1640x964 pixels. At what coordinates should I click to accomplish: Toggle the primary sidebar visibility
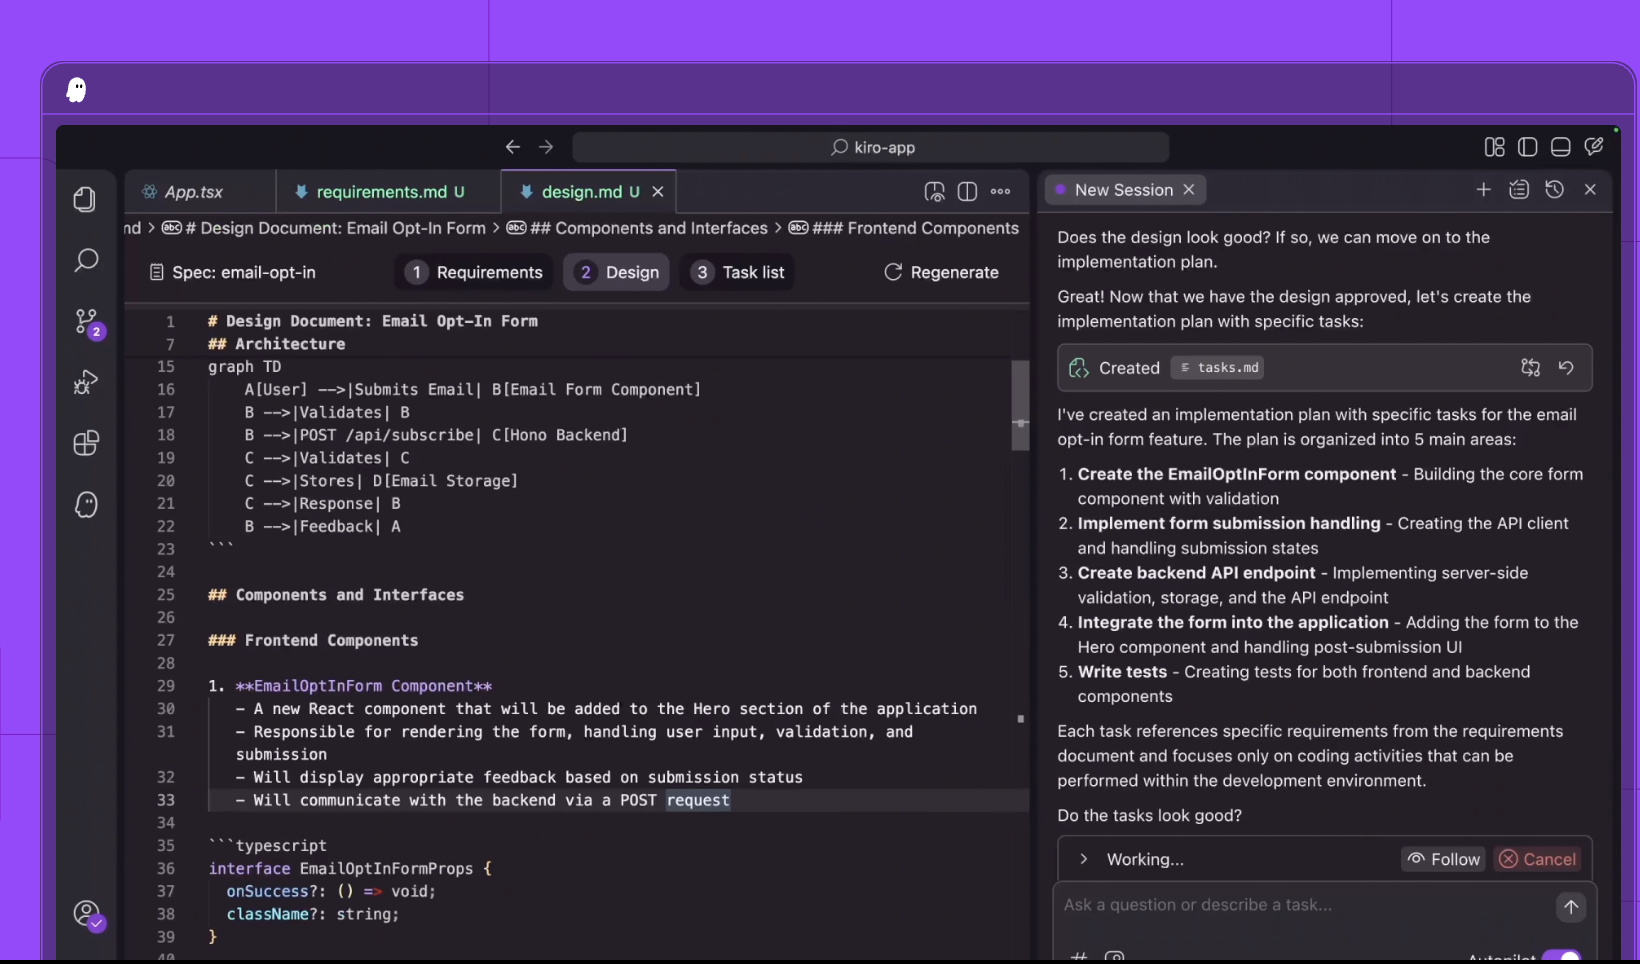click(x=1528, y=147)
